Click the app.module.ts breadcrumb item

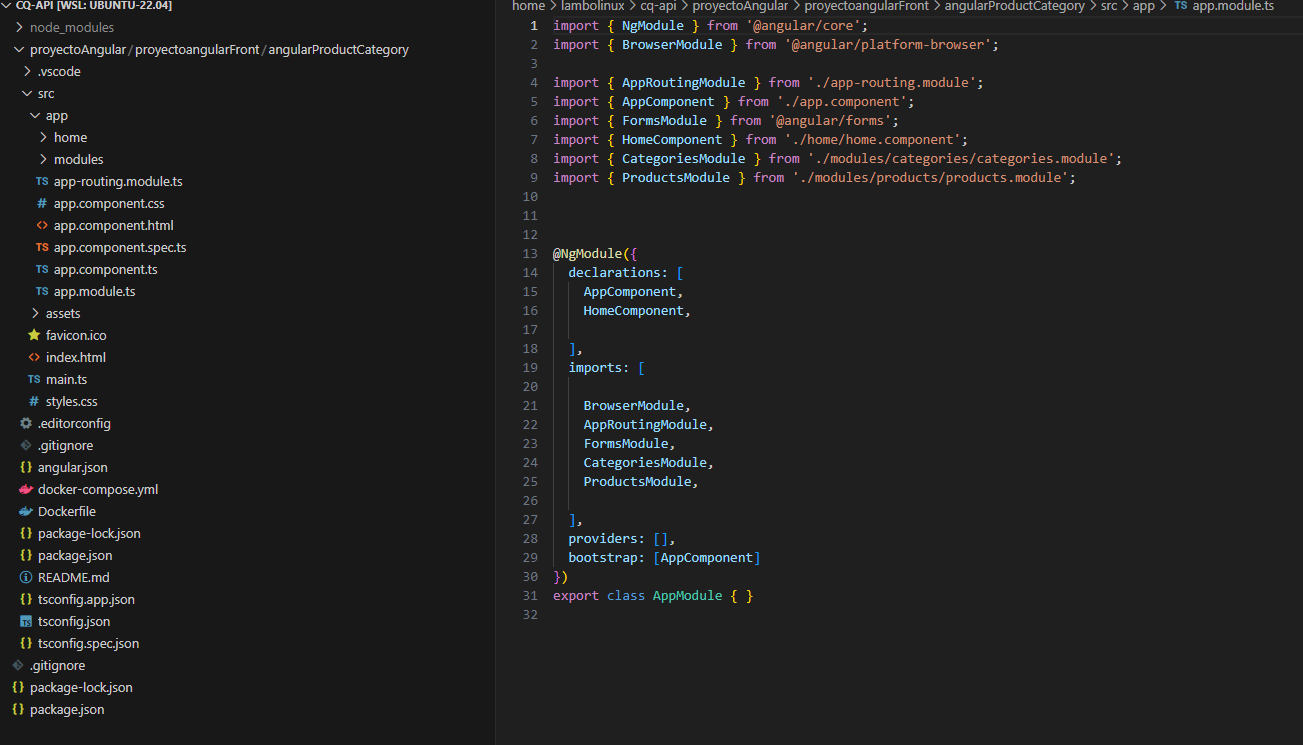[x=1233, y=6]
